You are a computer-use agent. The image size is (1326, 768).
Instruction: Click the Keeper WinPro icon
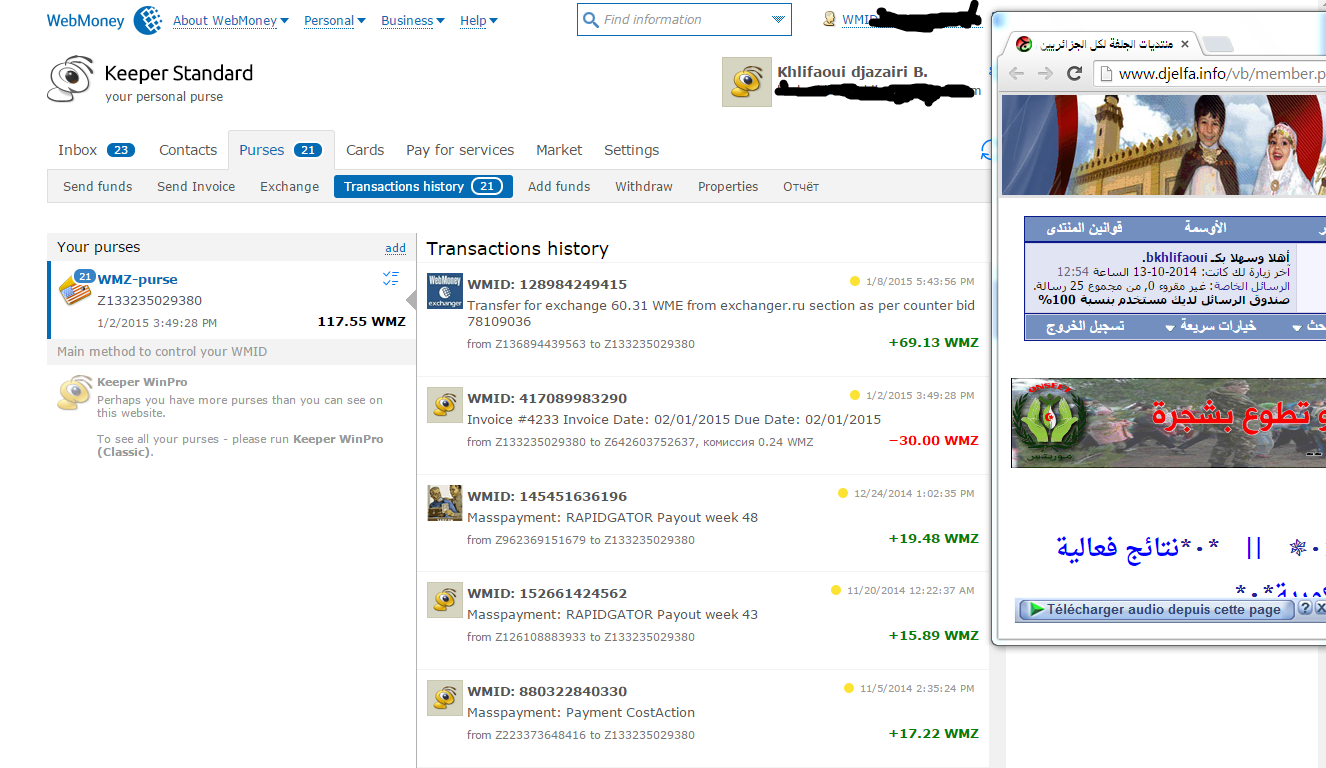point(74,393)
